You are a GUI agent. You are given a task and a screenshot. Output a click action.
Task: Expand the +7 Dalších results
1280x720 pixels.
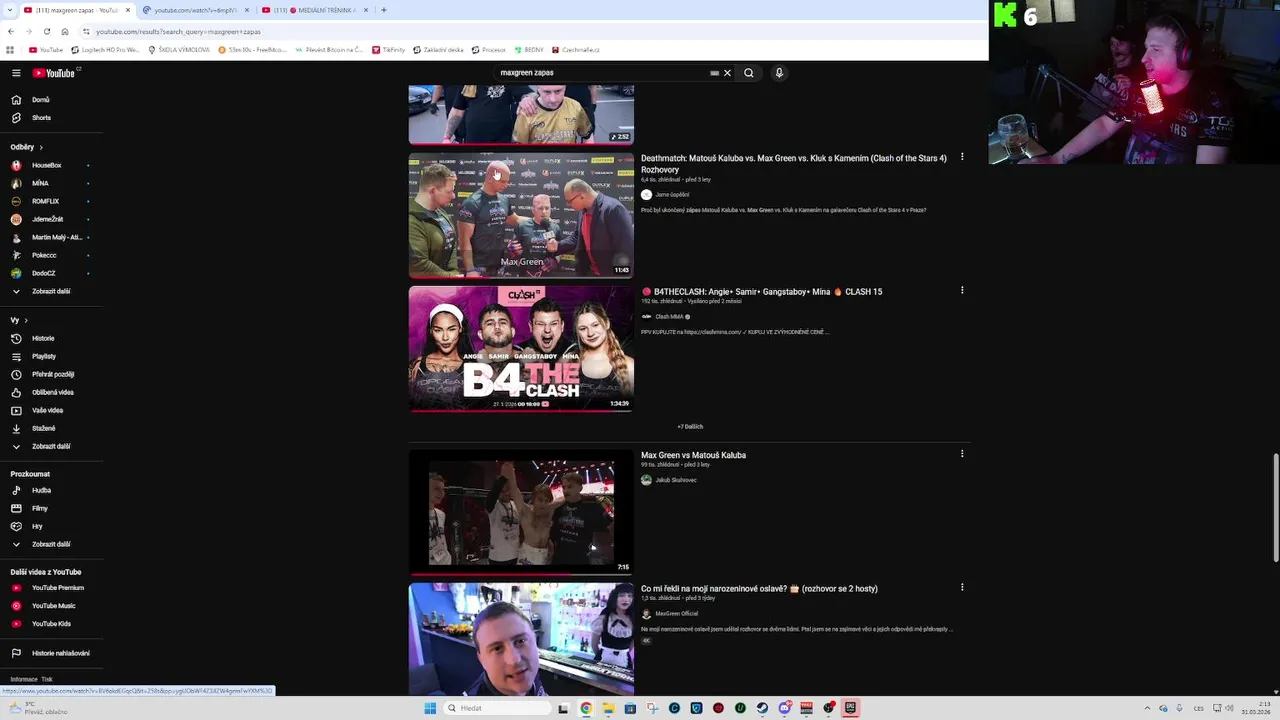690,427
